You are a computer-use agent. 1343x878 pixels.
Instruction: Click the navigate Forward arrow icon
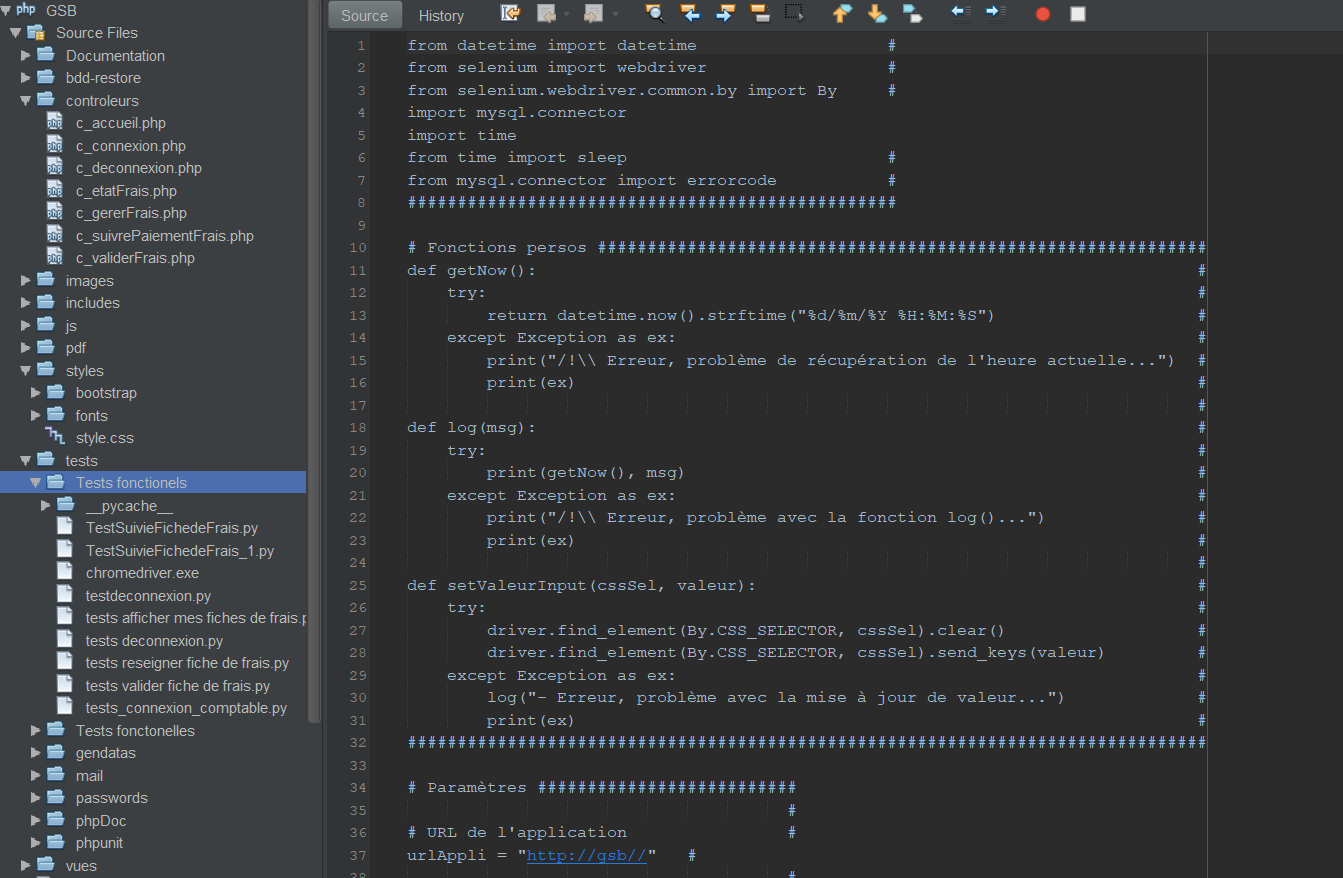pos(594,14)
